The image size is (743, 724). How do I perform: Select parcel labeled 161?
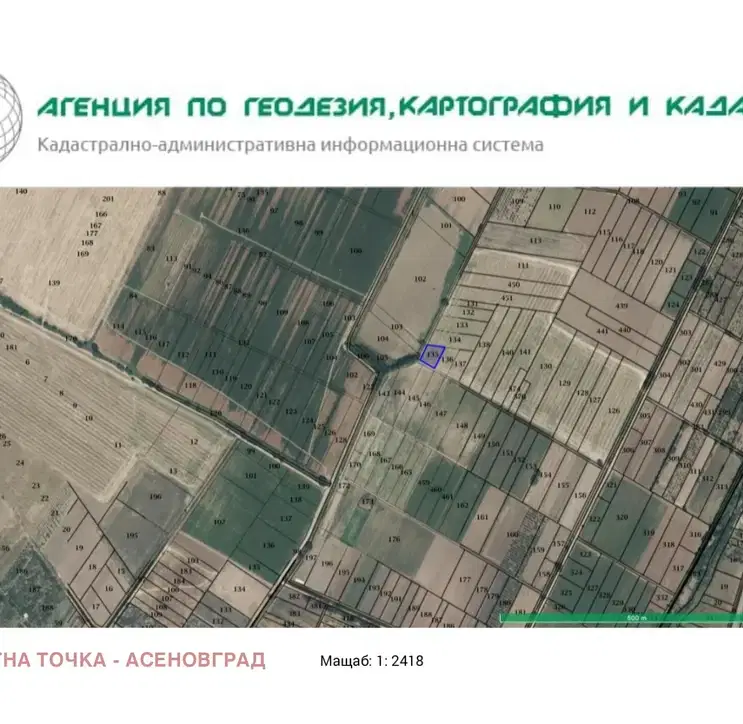482,517
